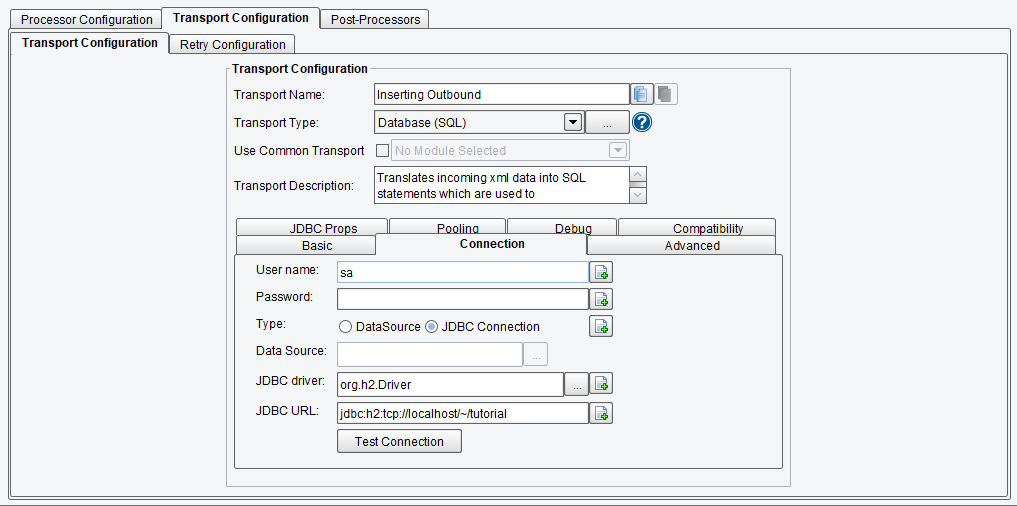The image size is (1017, 506).
Task: Browse for JDBC driver with ellipsis button
Action: [577, 384]
